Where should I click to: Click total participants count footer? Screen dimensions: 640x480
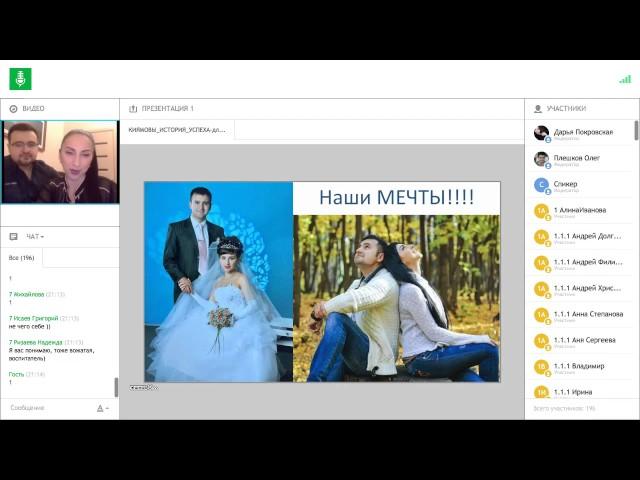click(564, 408)
